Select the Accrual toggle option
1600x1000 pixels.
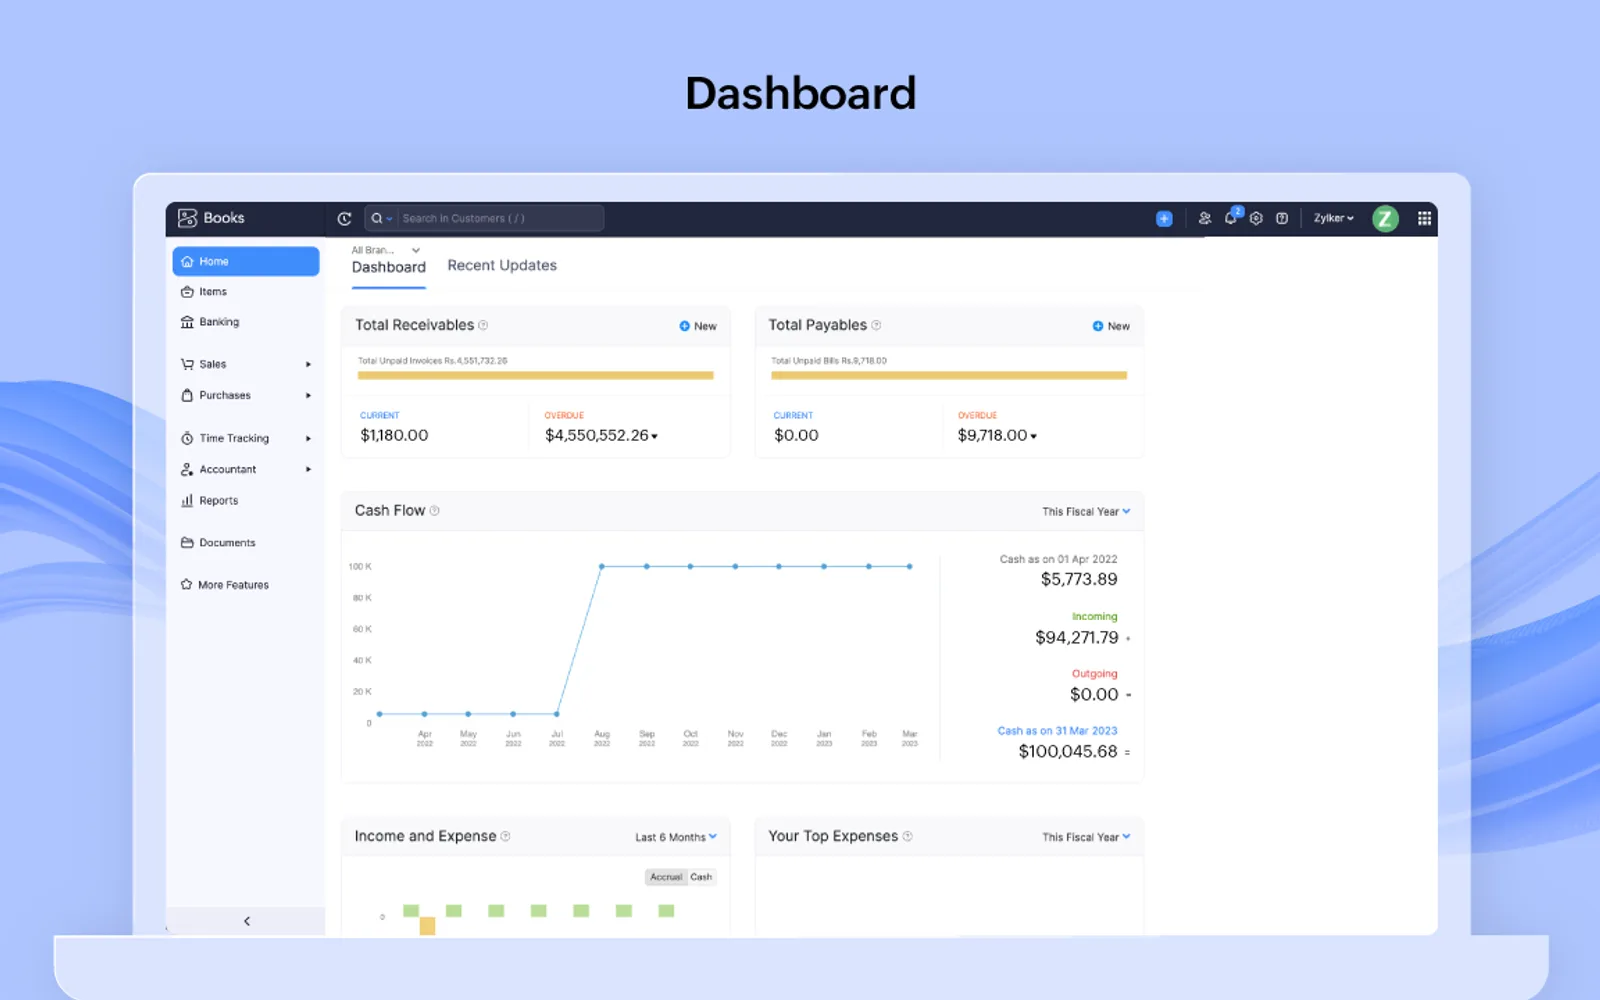[x=666, y=877]
